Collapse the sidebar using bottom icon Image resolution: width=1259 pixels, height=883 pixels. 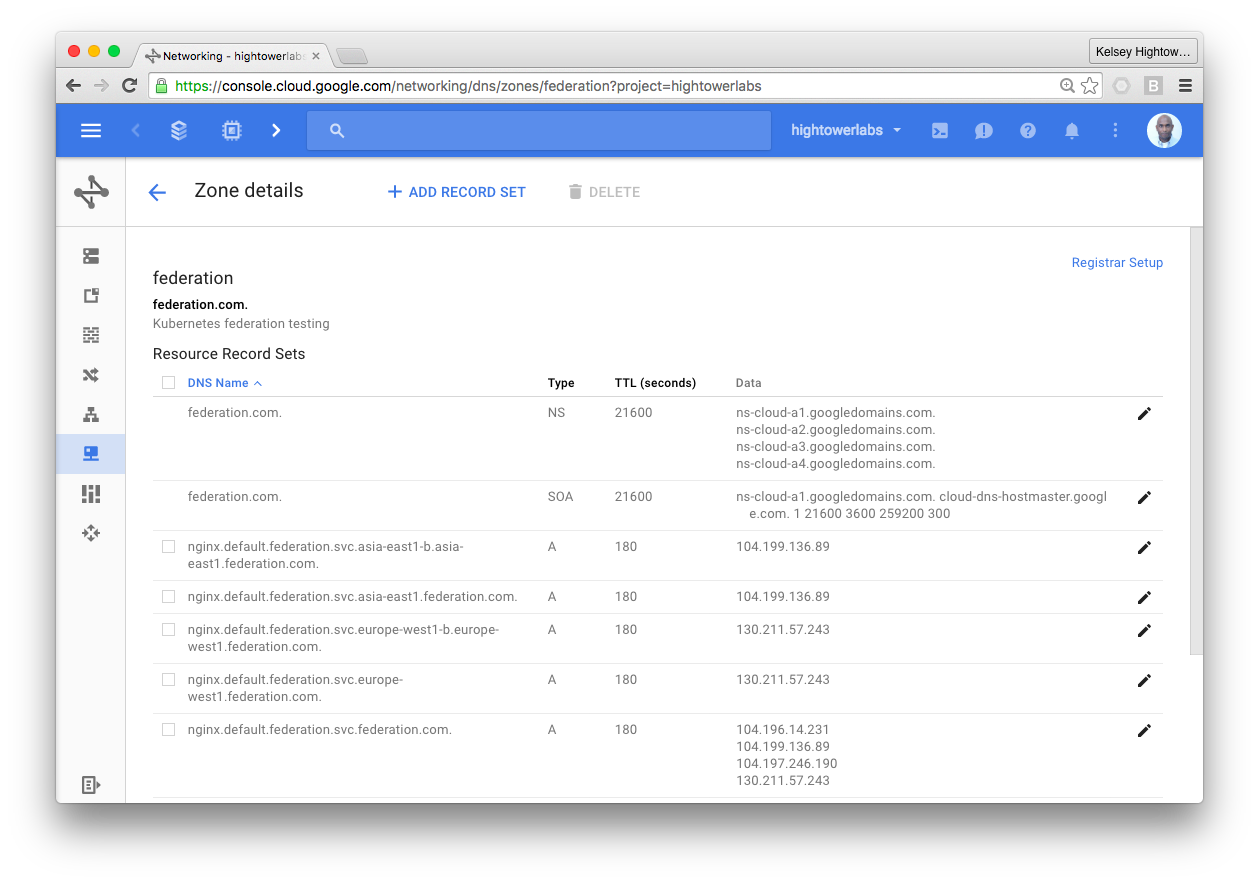(x=91, y=785)
